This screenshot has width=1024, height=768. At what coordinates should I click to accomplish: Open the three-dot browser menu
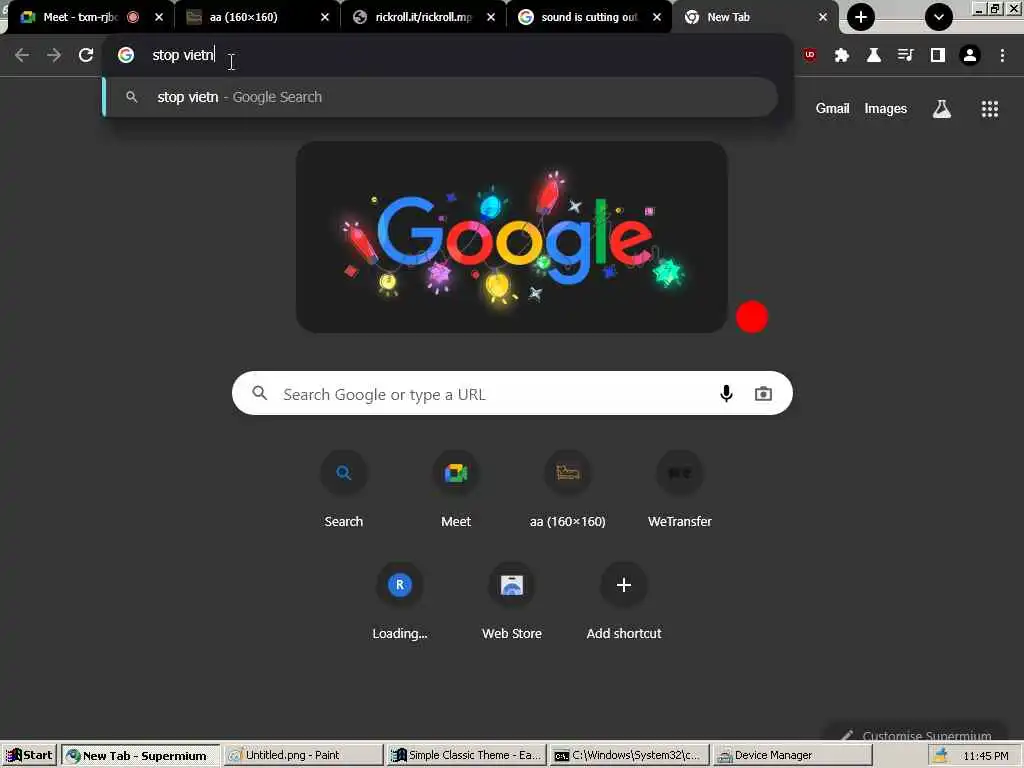click(1002, 55)
